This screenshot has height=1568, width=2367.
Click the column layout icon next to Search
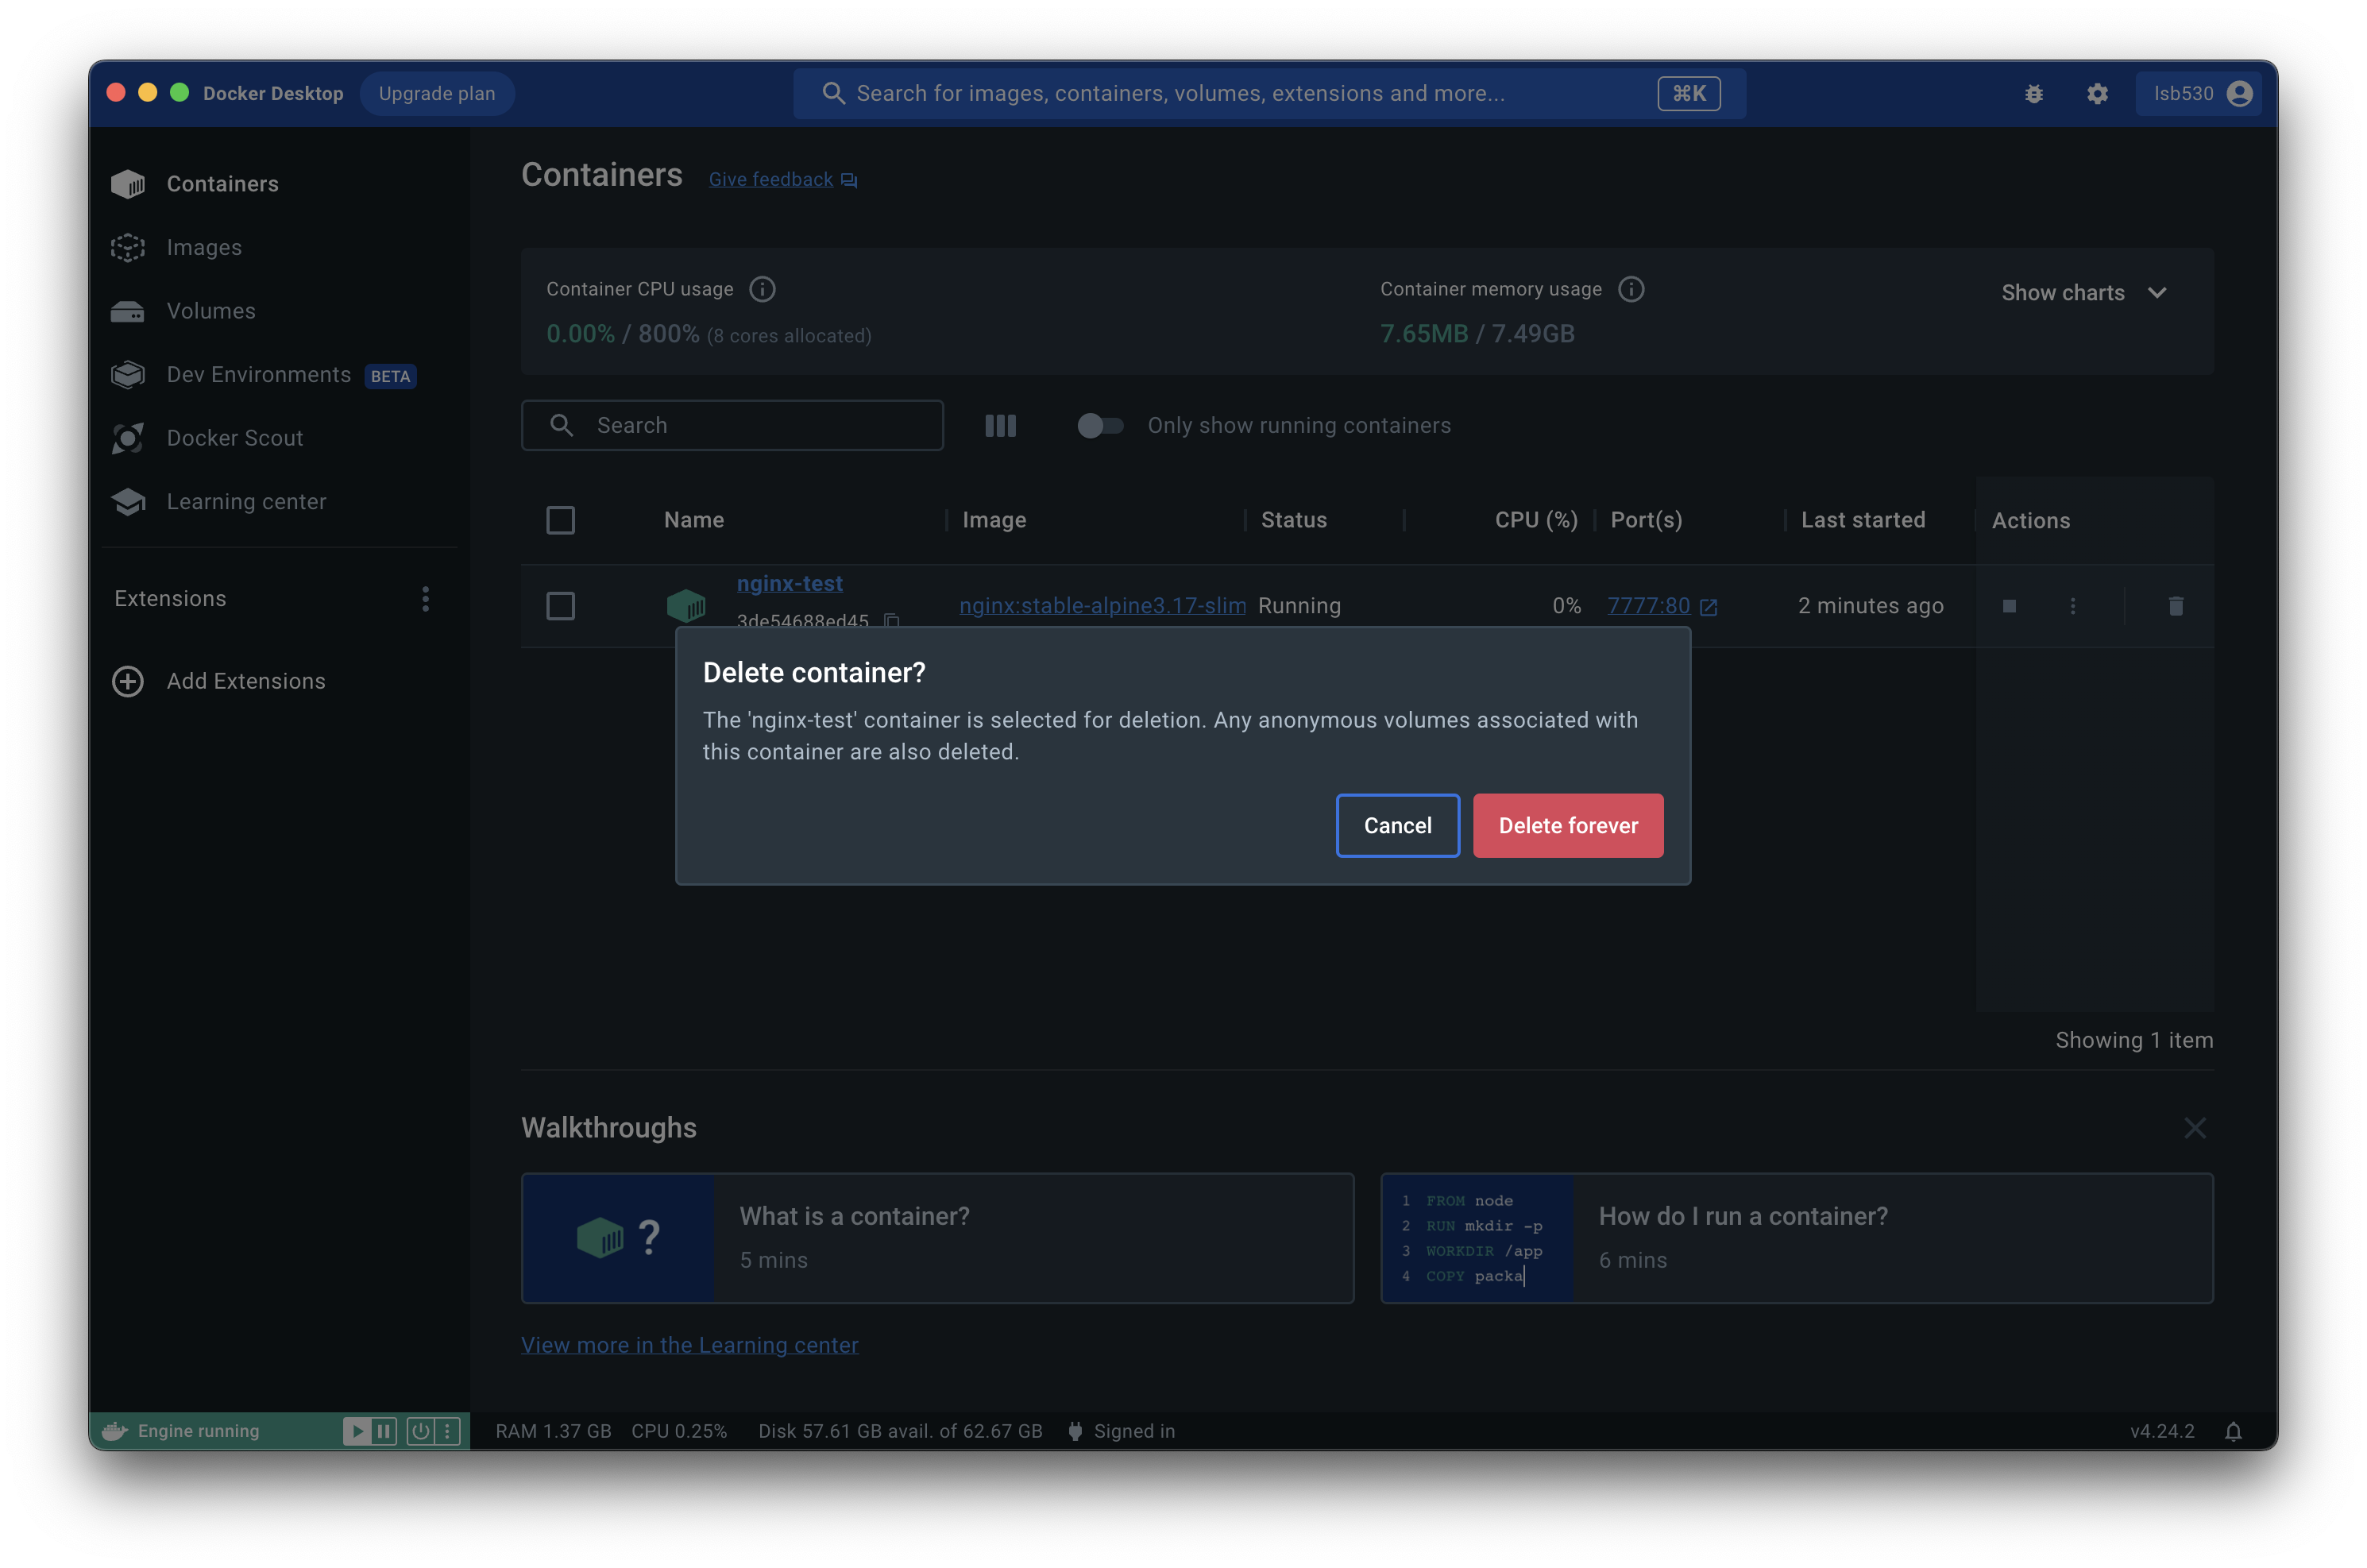[1000, 426]
